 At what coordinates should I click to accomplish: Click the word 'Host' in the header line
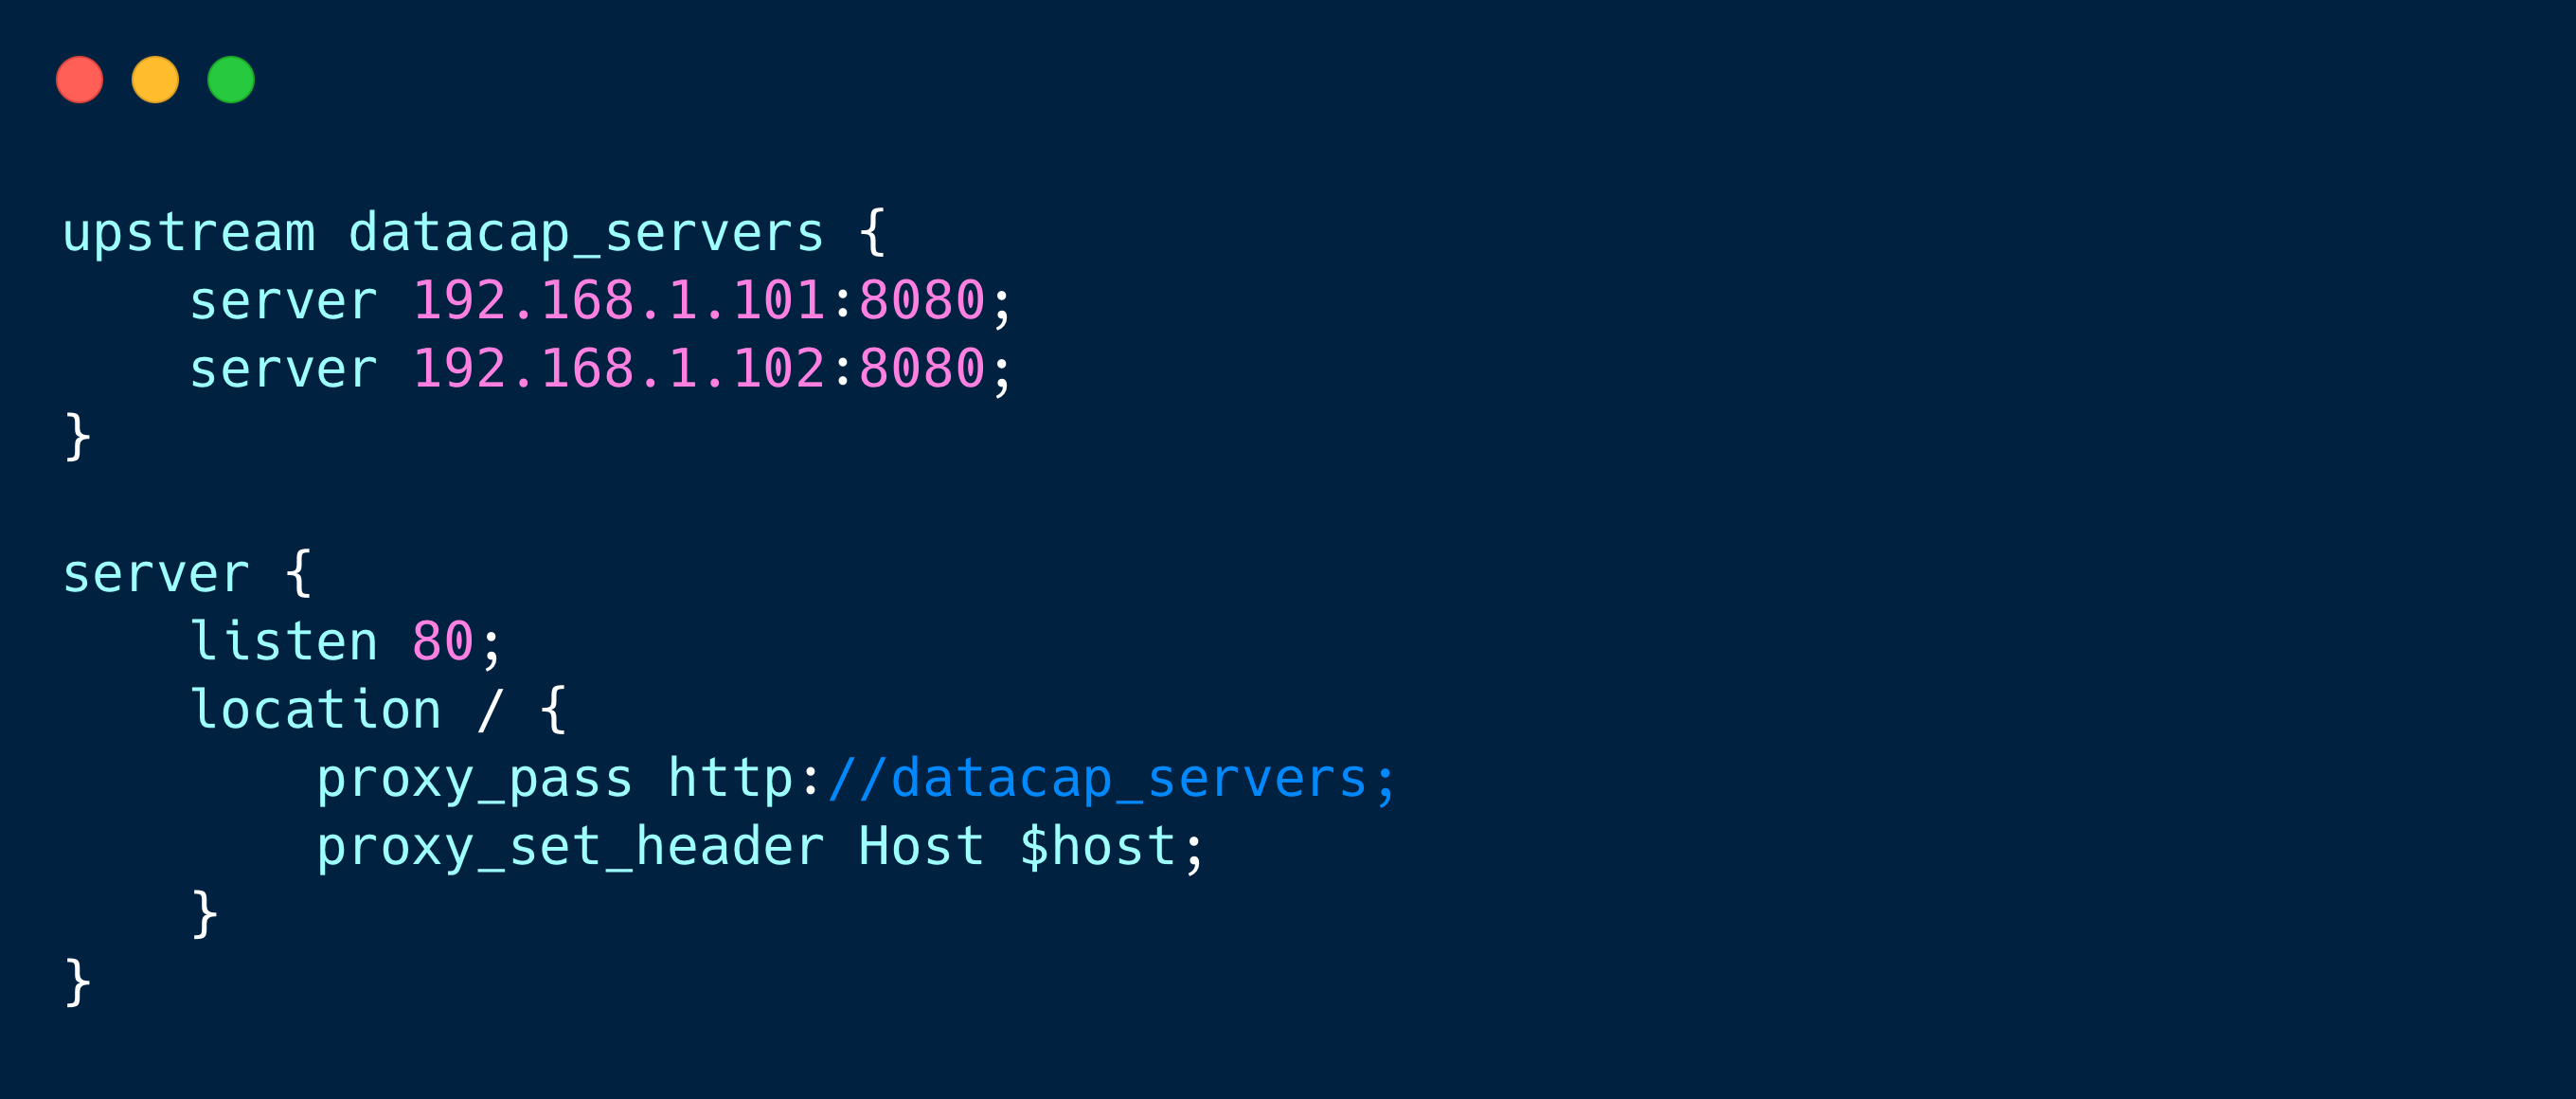(x=921, y=846)
